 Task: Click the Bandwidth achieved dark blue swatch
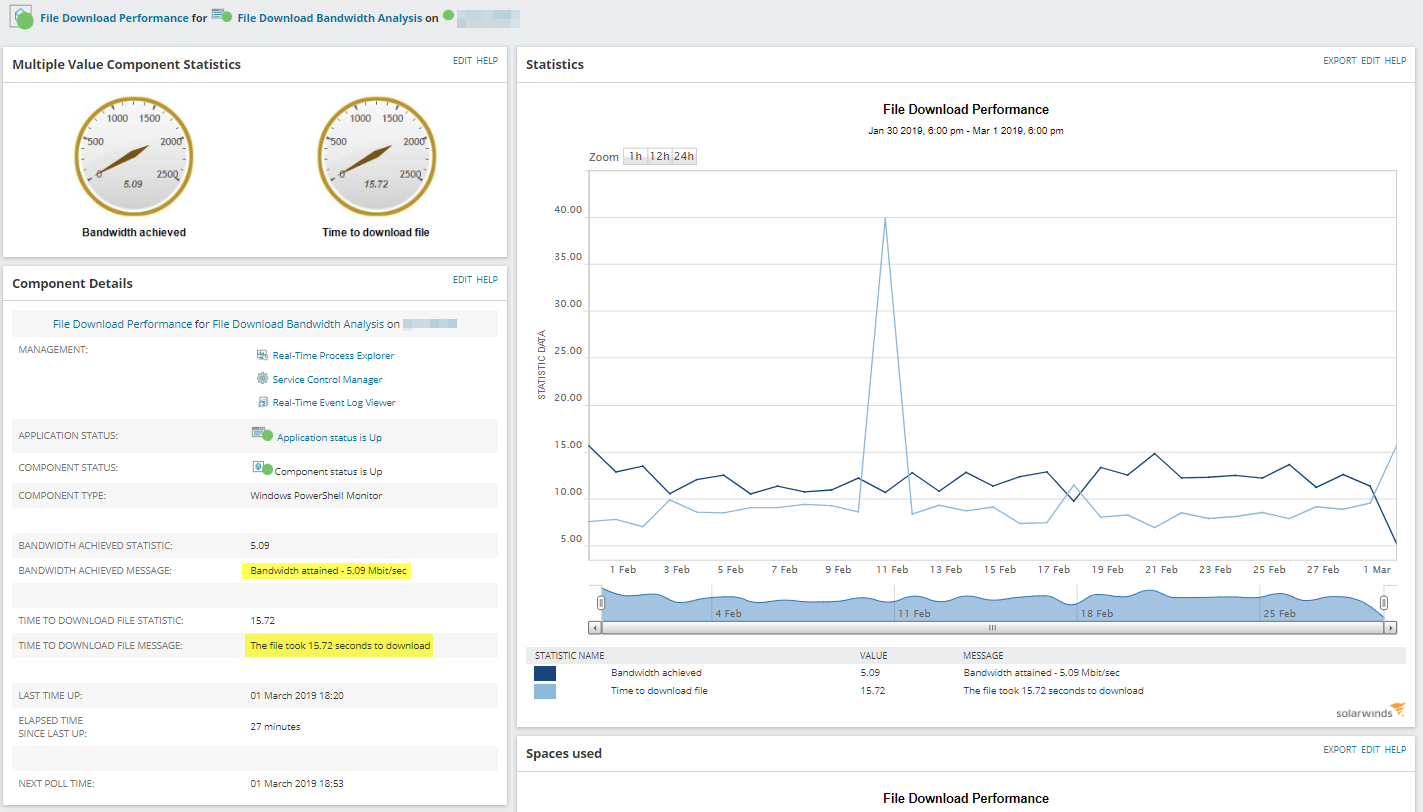point(545,673)
